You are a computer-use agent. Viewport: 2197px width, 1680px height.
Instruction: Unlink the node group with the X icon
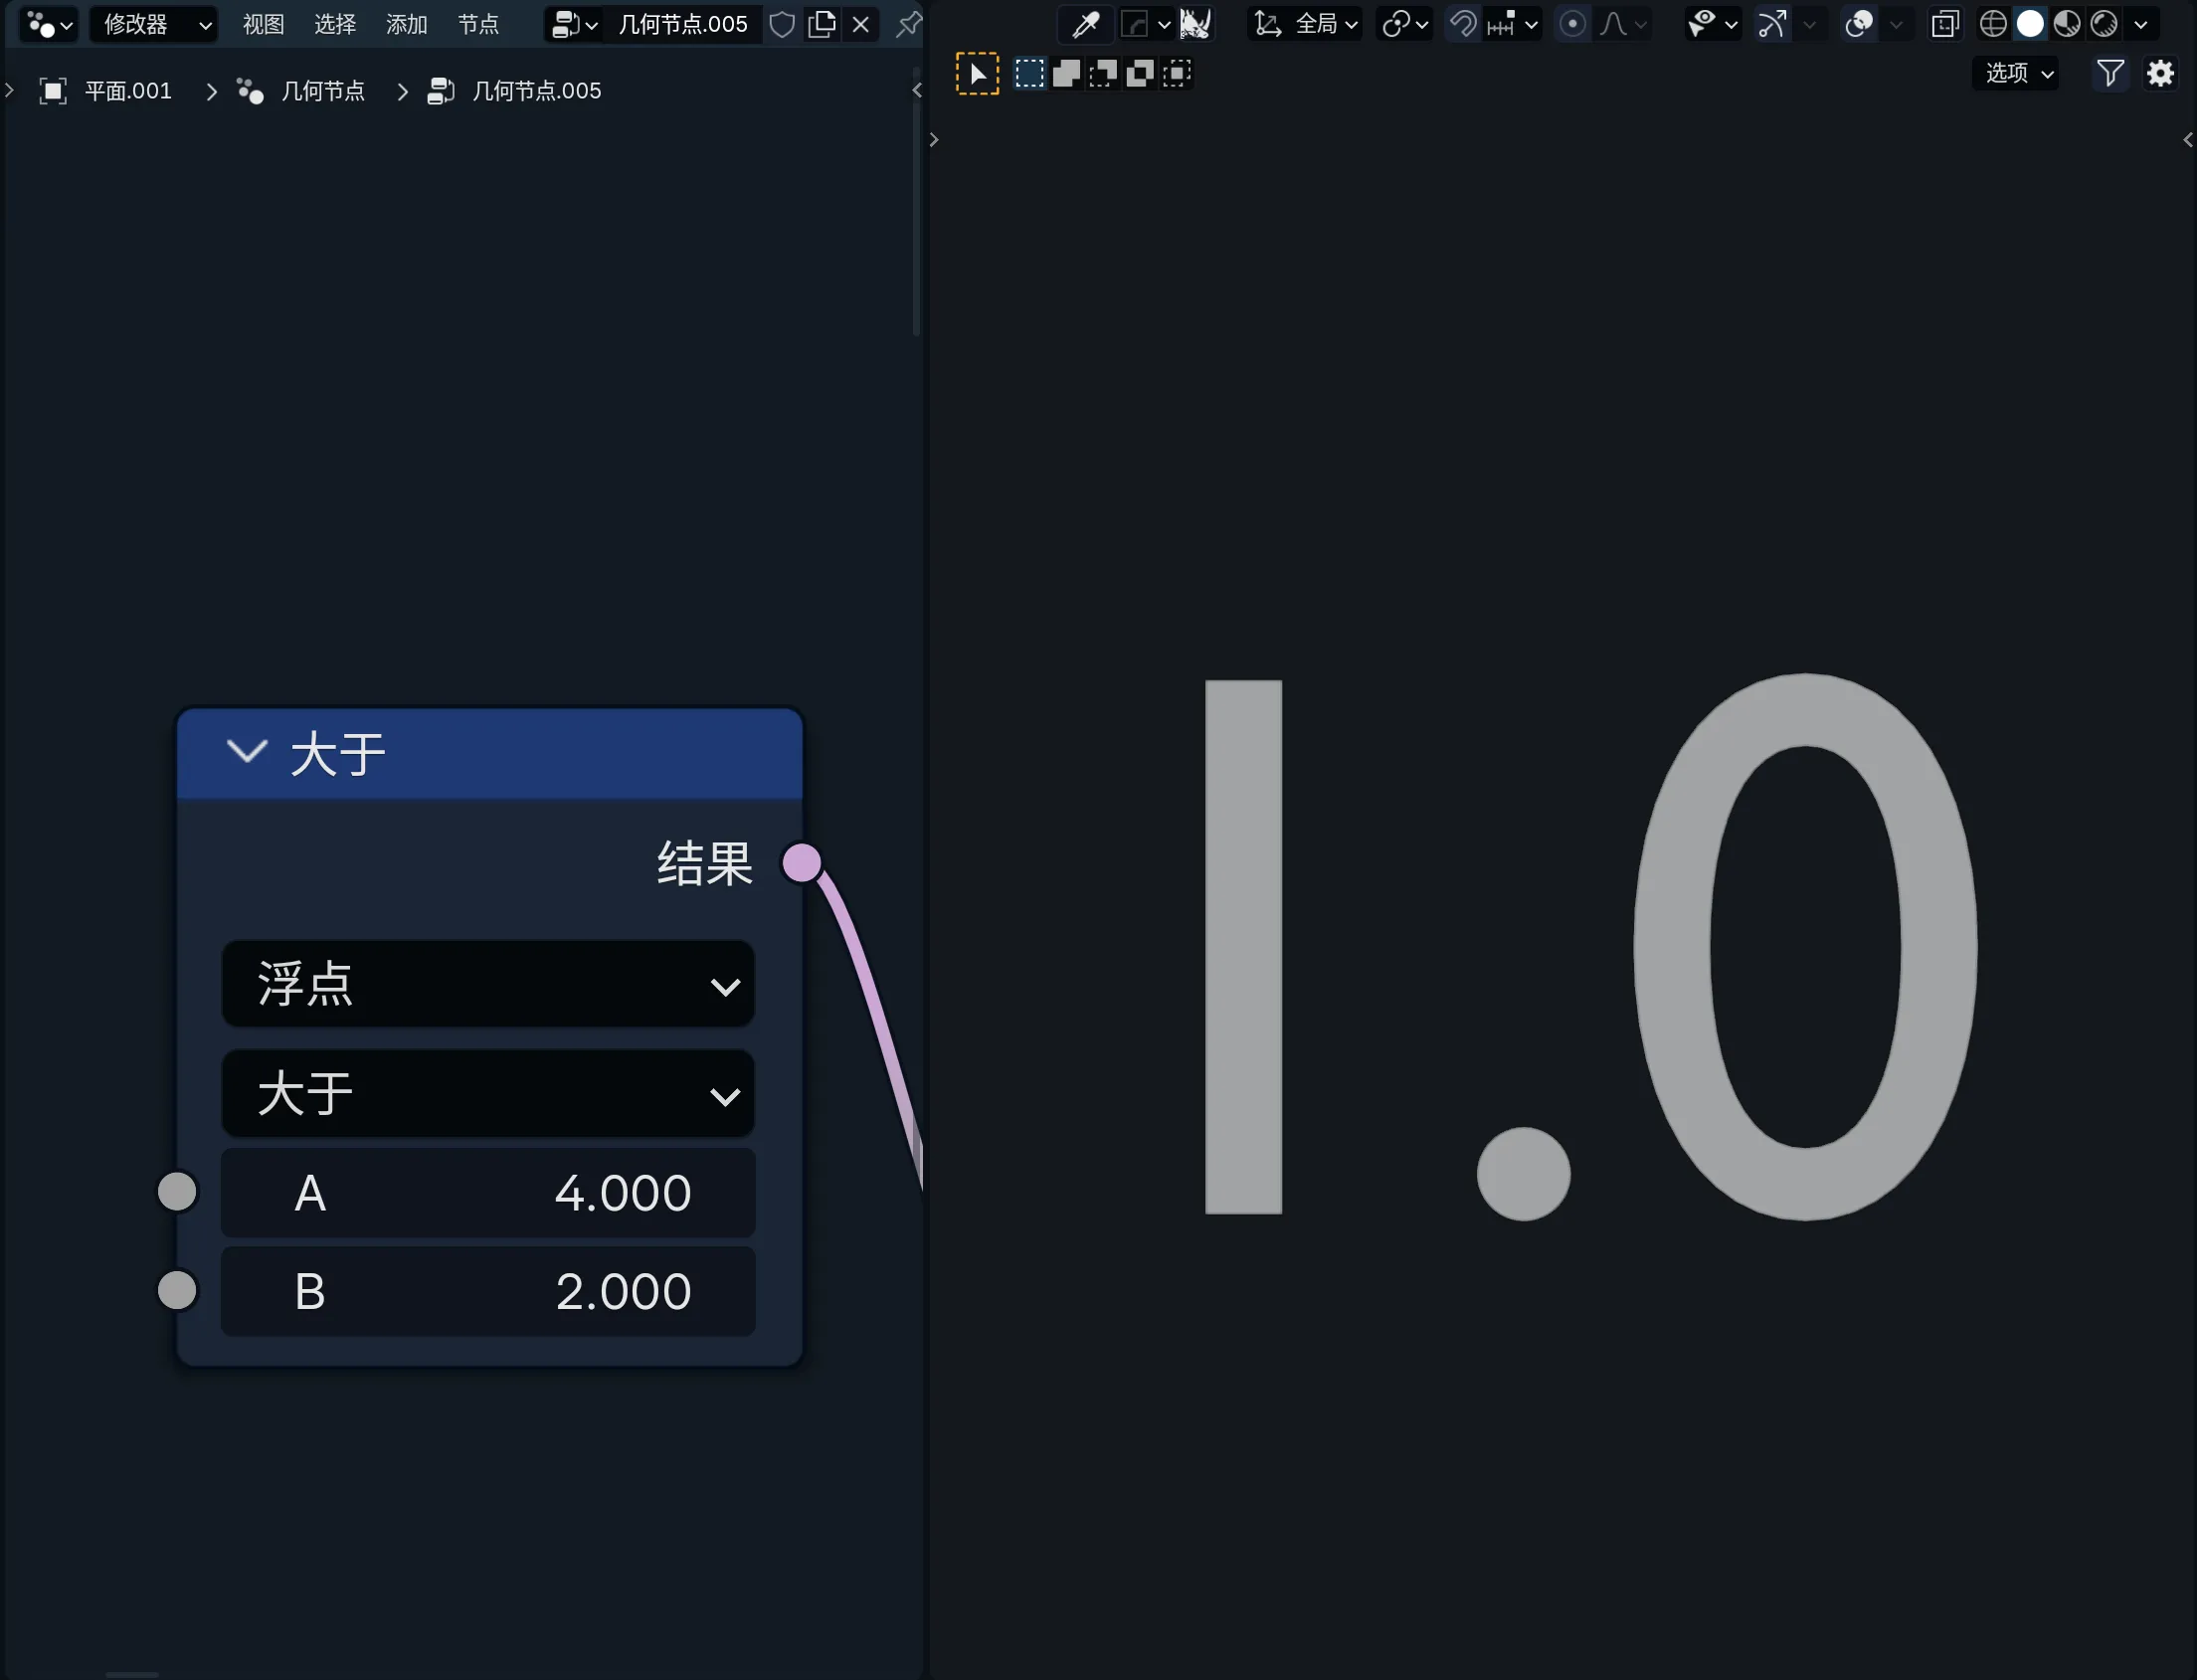point(860,24)
